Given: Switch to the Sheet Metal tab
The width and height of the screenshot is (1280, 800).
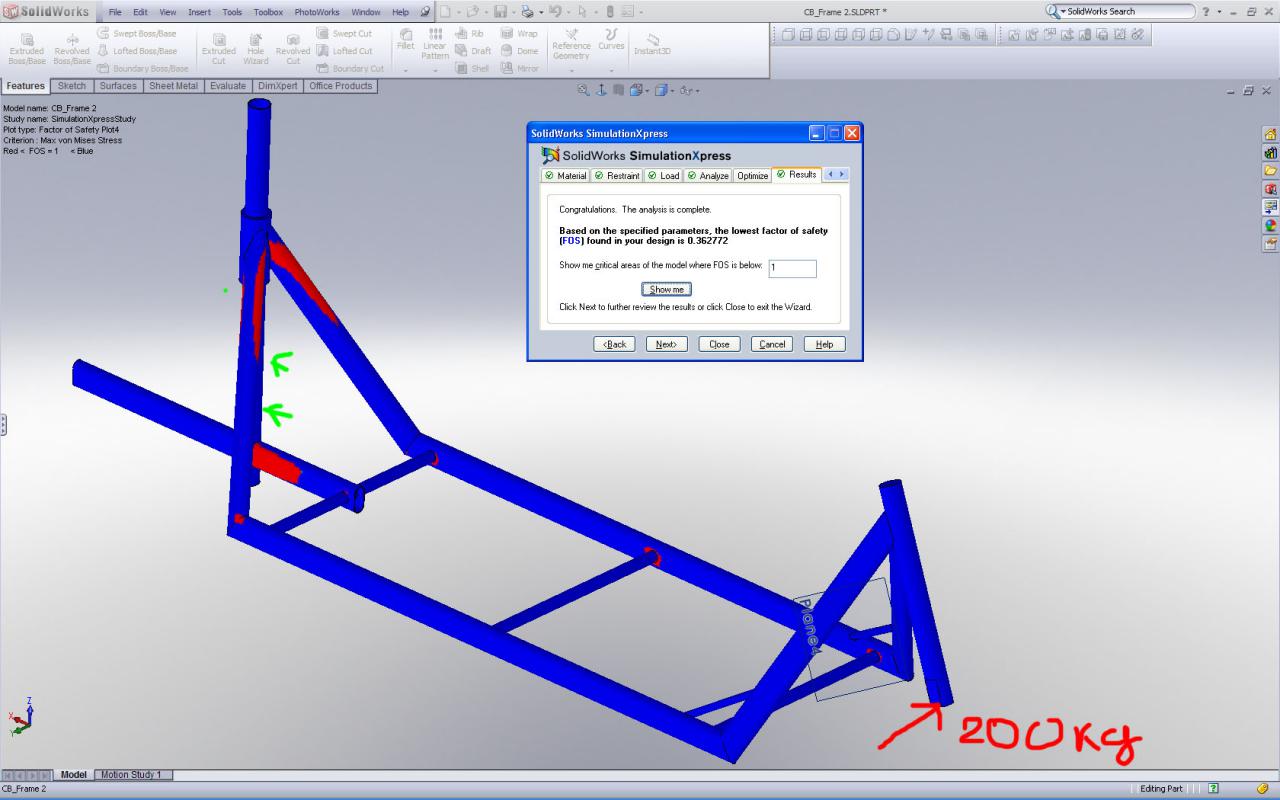Looking at the screenshot, I should 174,86.
